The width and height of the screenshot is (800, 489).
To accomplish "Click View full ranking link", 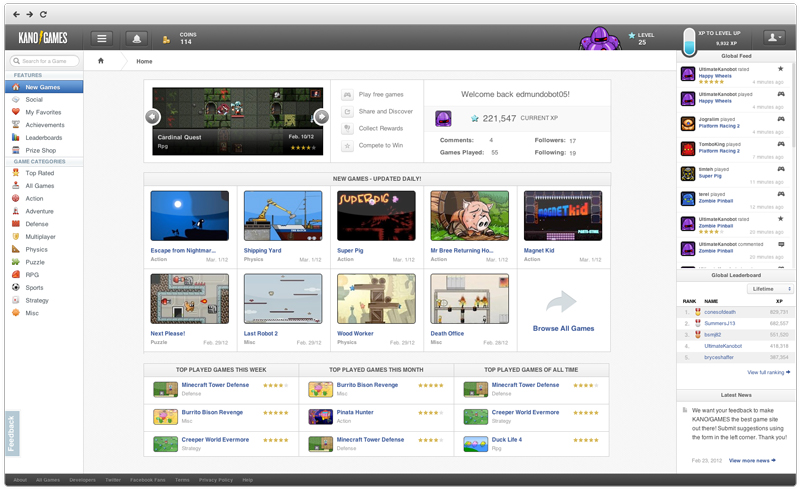I will (x=768, y=372).
